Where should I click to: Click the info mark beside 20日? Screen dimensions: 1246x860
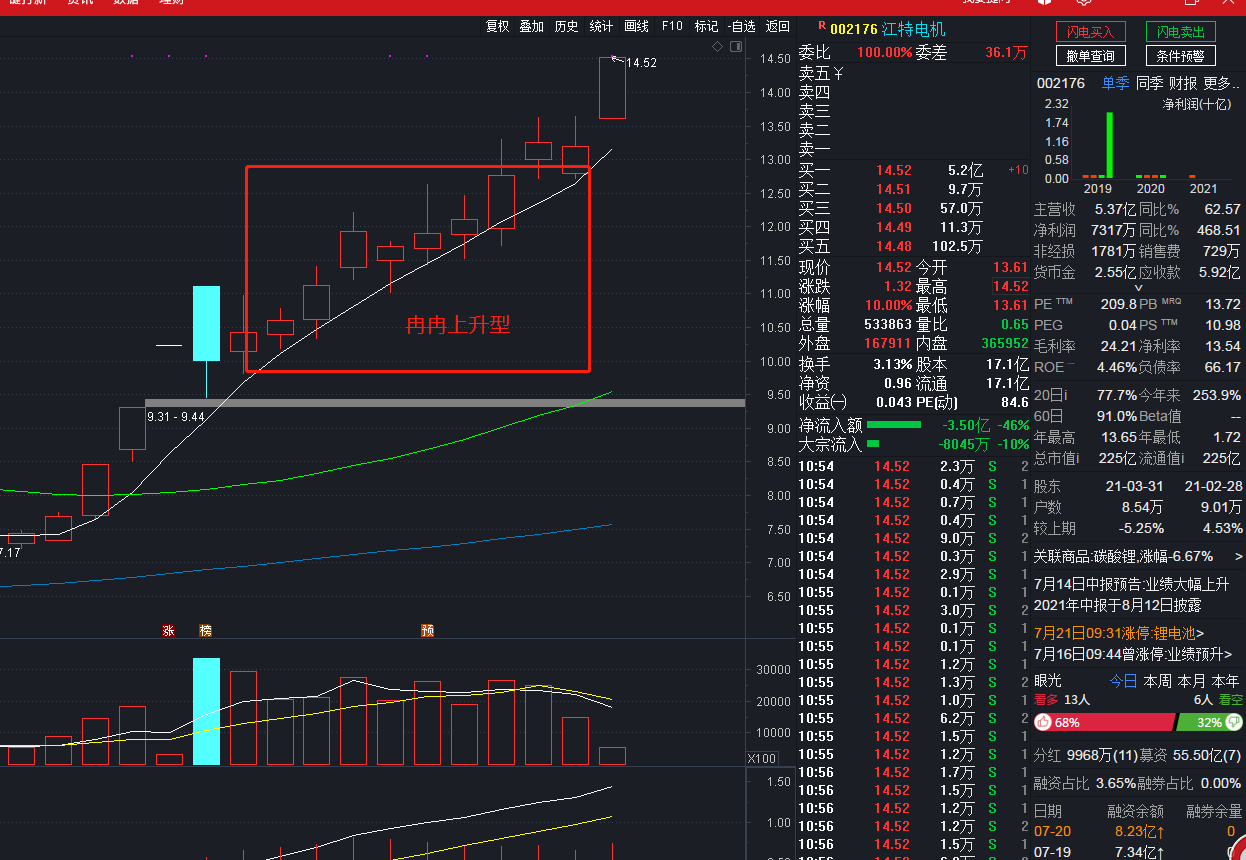(1064, 393)
